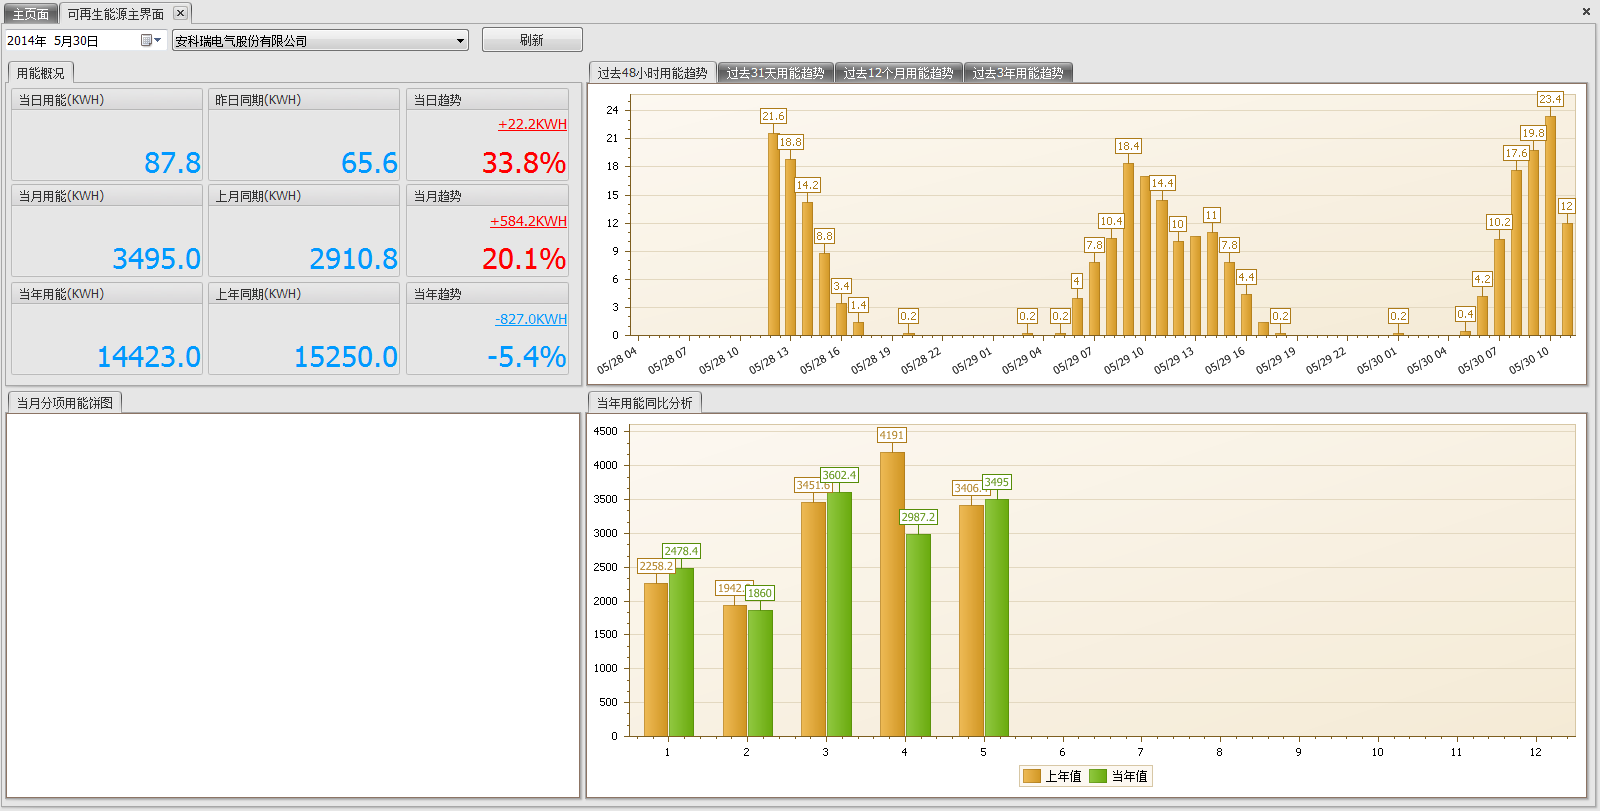The height and width of the screenshot is (811, 1600).
Task: Select the 用能概况 panel tab
Action: click(40, 73)
